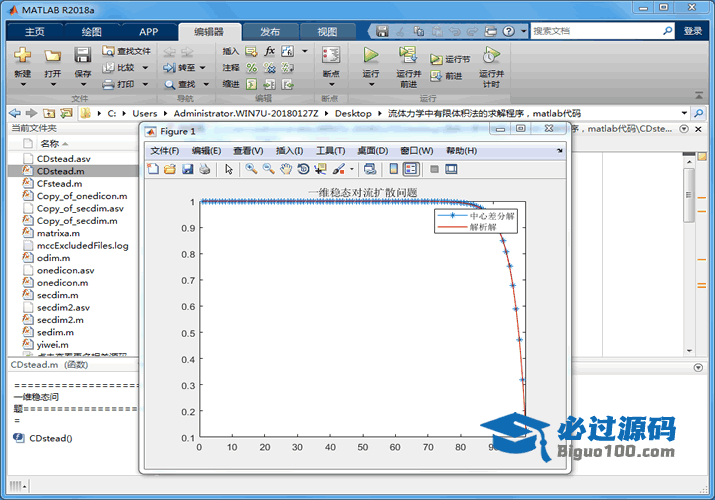Click the back arrow in address bar
715x500 pixels.
[15, 113]
